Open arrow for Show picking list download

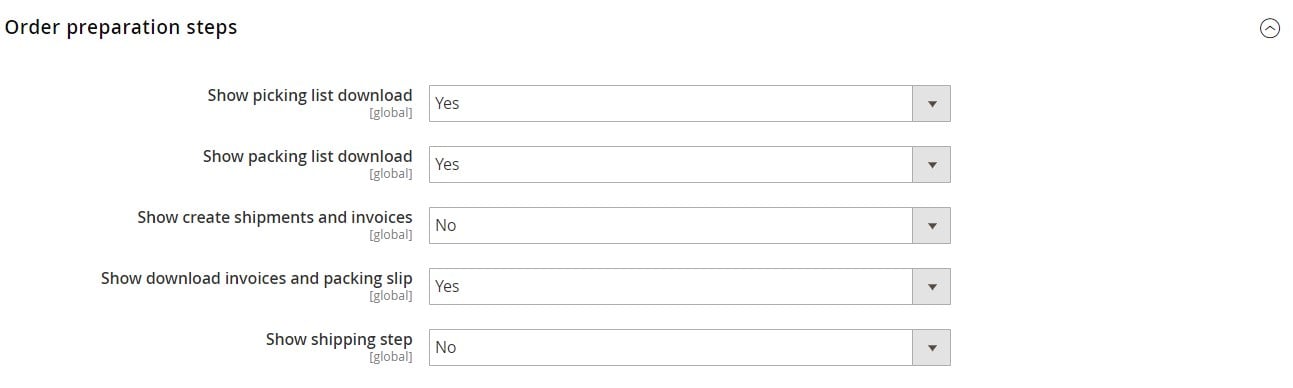(x=932, y=103)
